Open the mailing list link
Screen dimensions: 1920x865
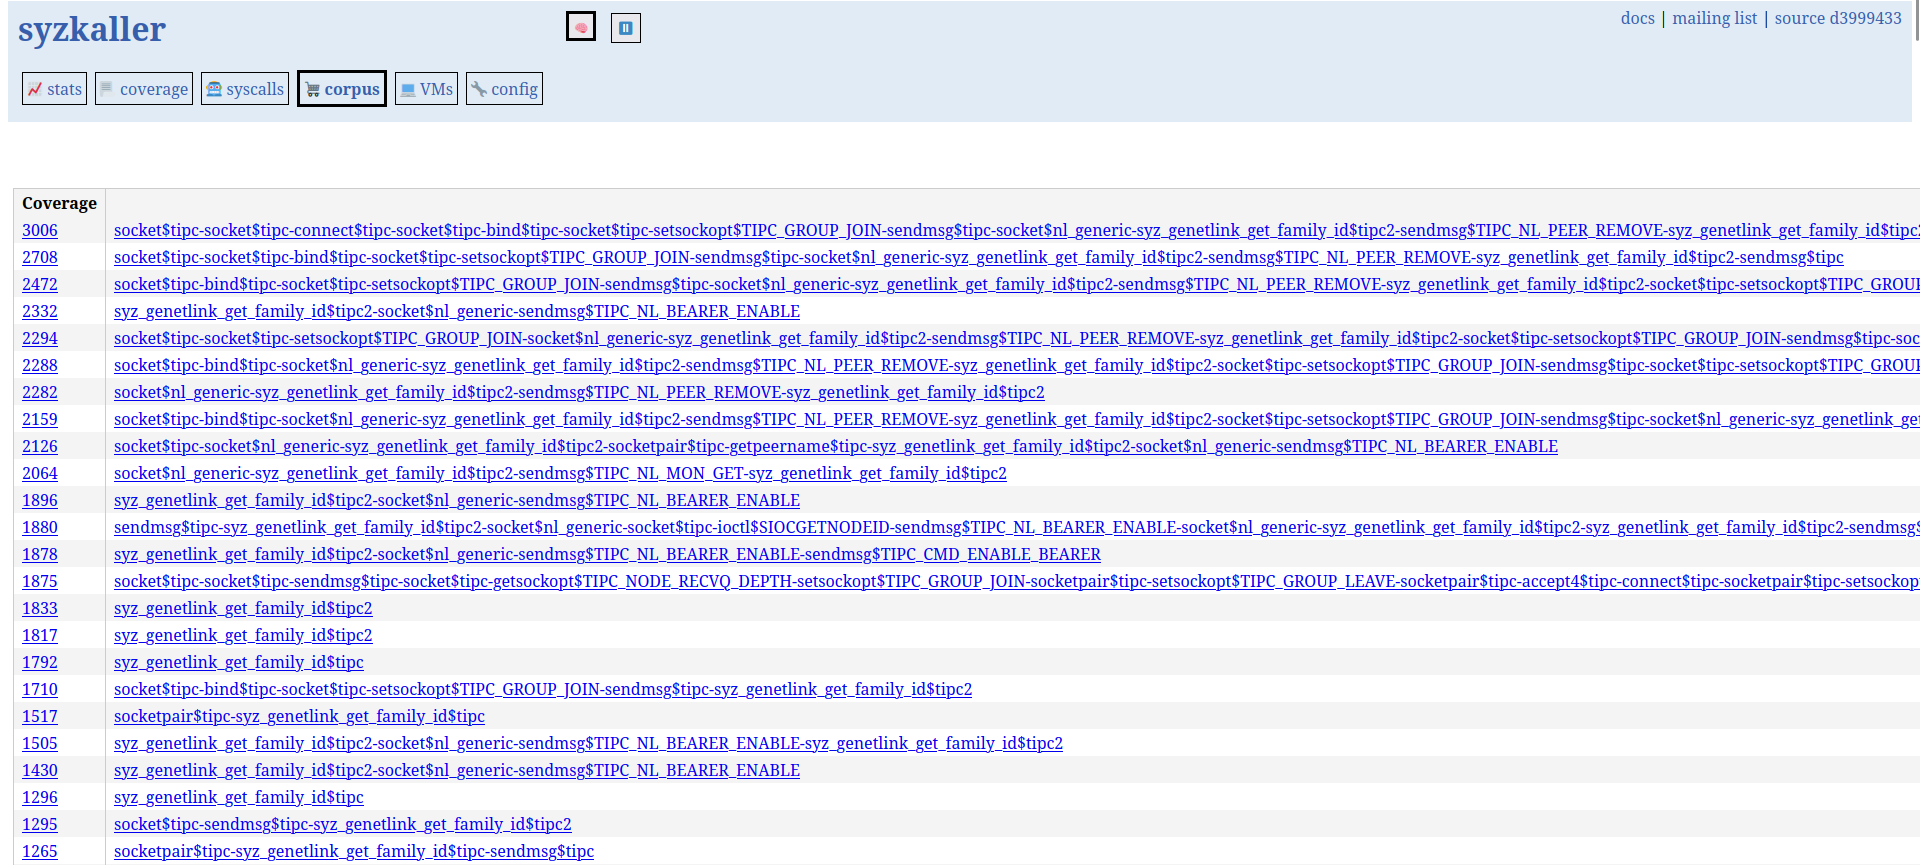coord(1714,18)
